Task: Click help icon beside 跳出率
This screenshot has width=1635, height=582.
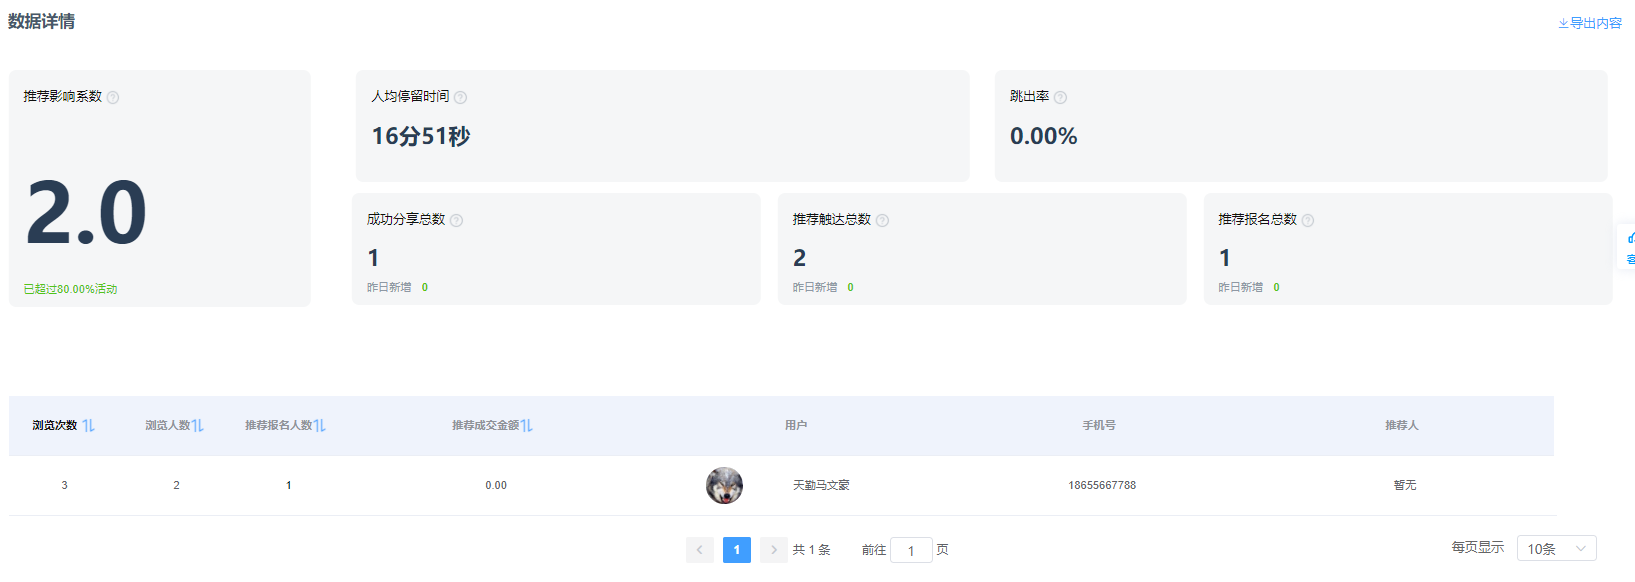Action: (1060, 97)
